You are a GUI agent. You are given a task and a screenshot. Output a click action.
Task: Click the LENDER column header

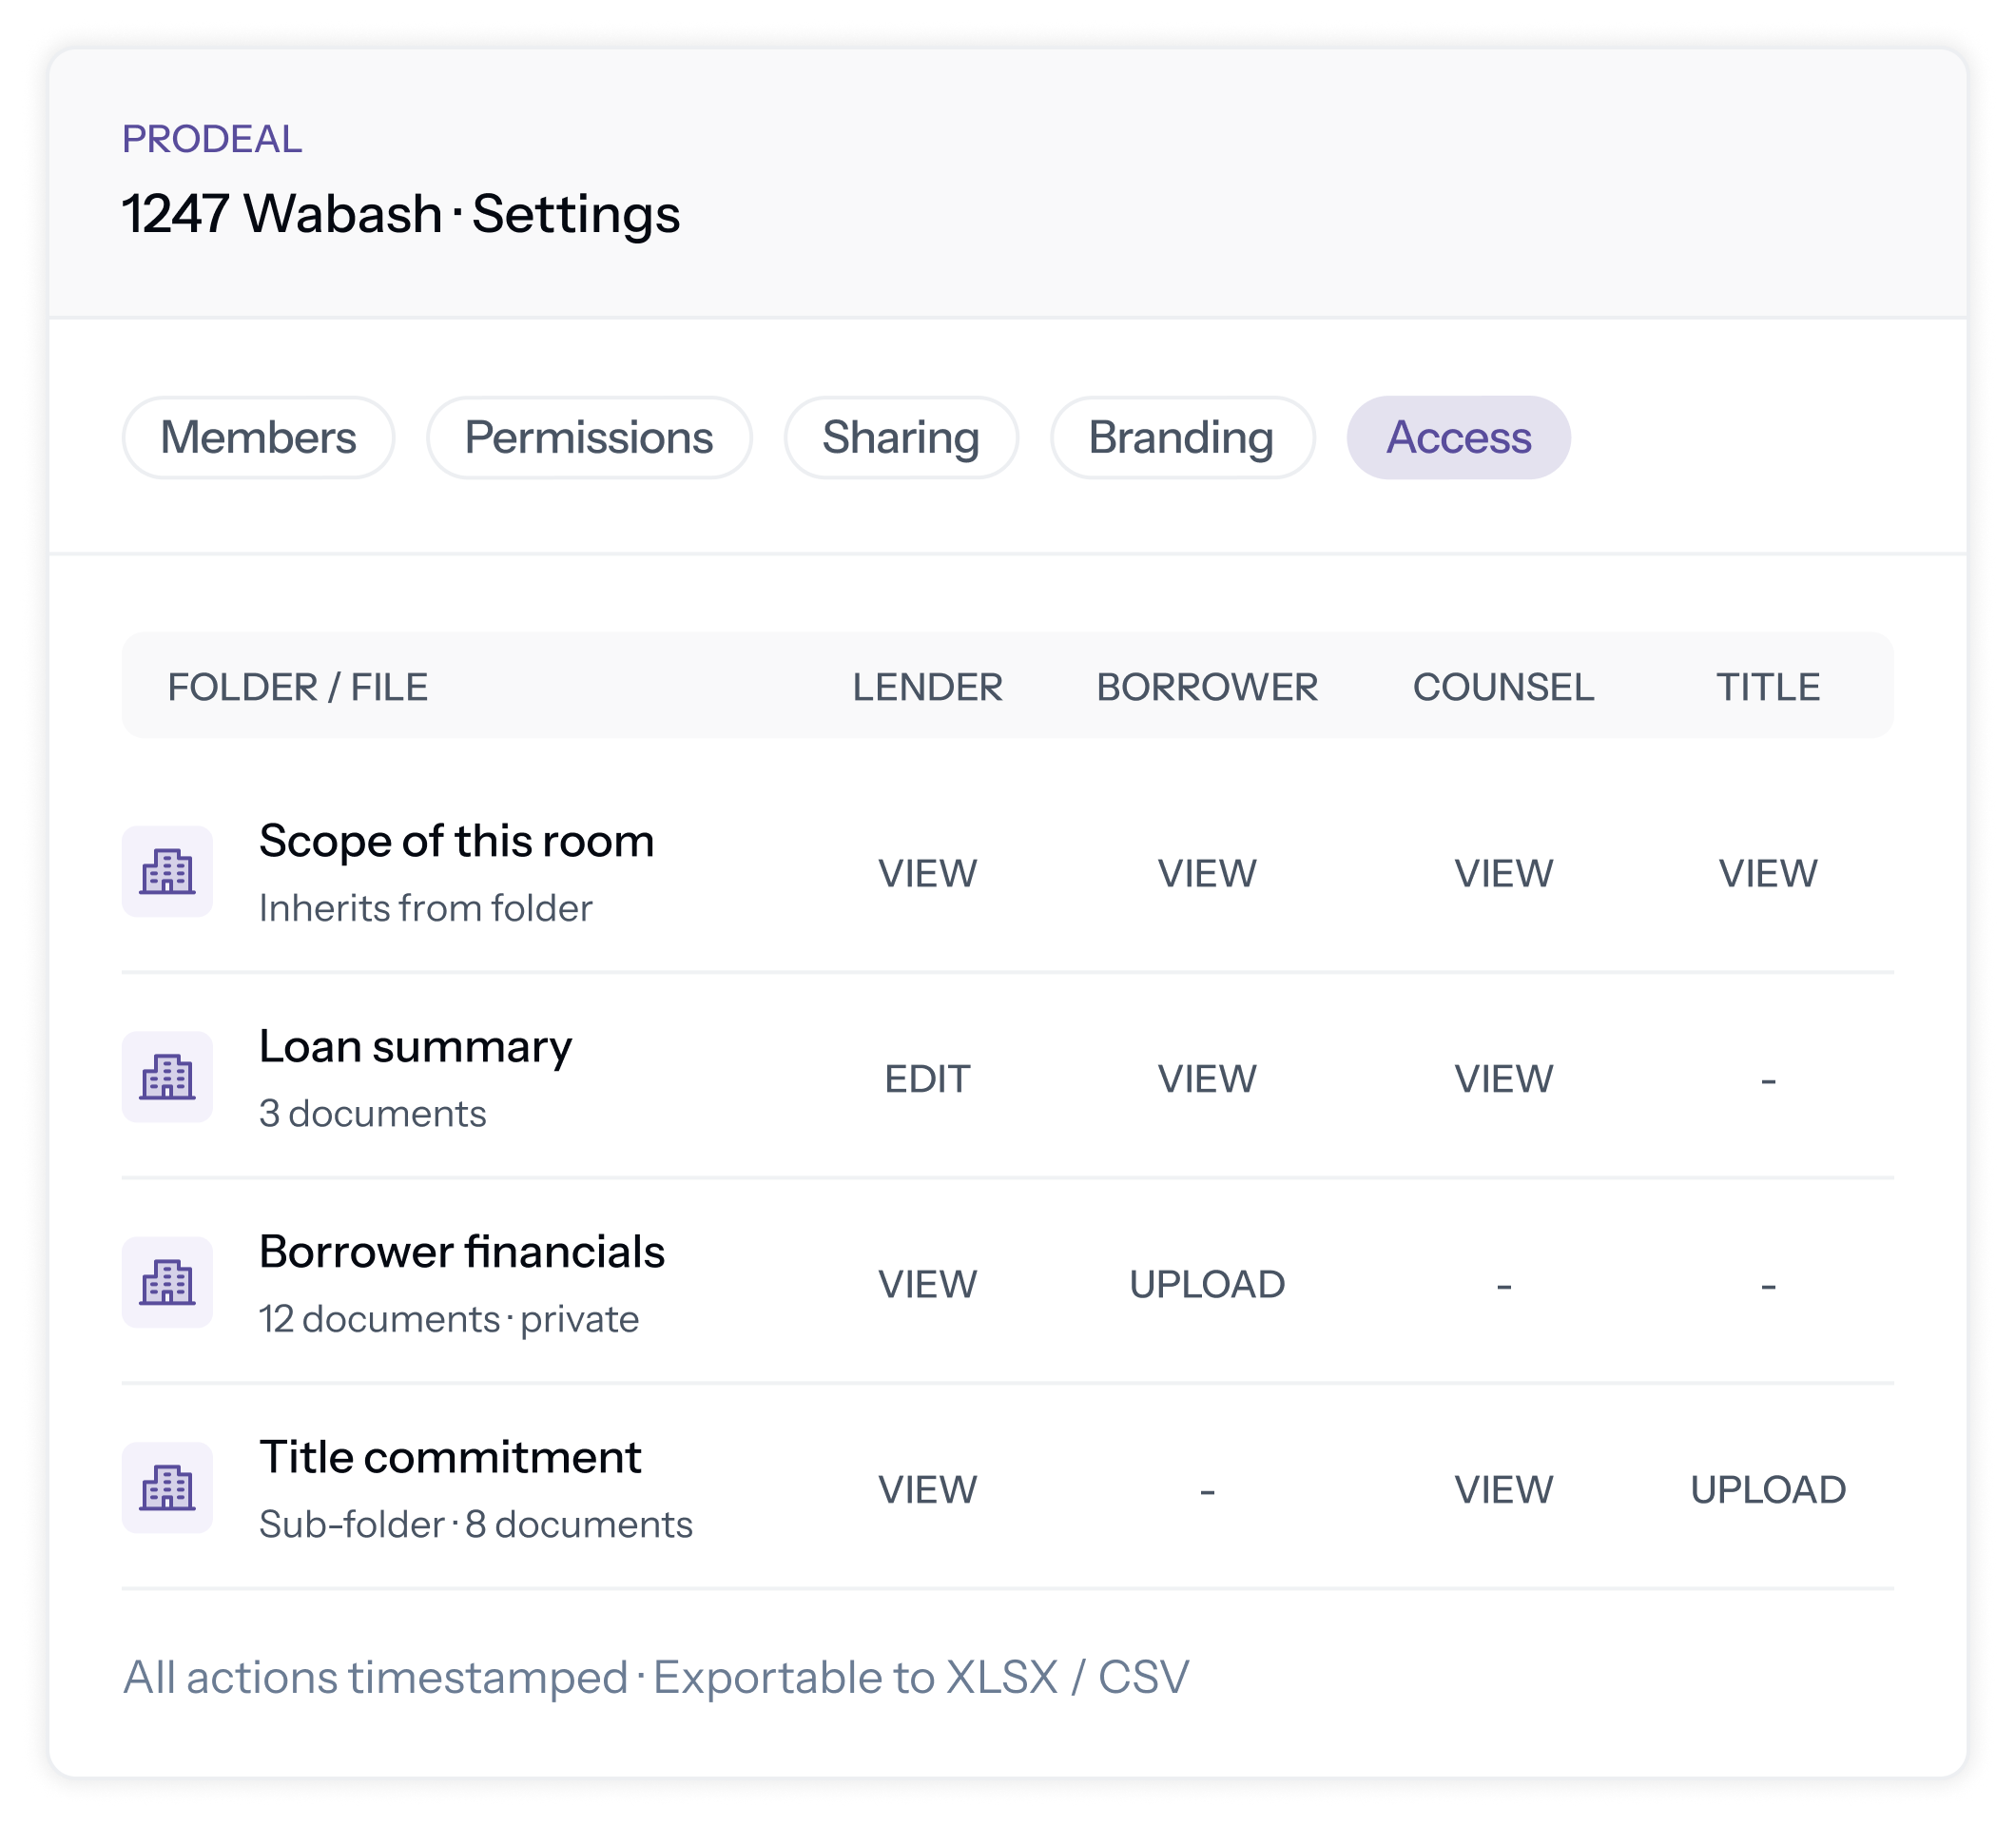coord(927,687)
